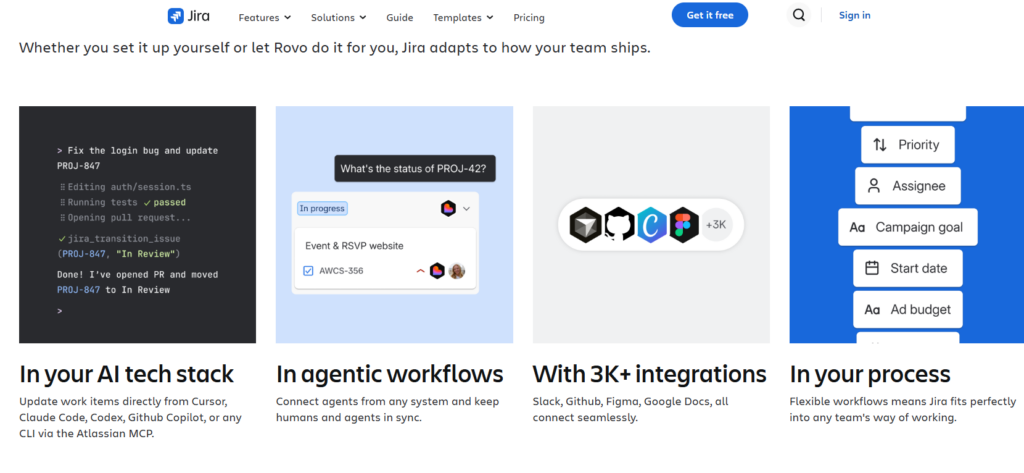Click the Priority field chip

pyautogui.click(x=908, y=145)
